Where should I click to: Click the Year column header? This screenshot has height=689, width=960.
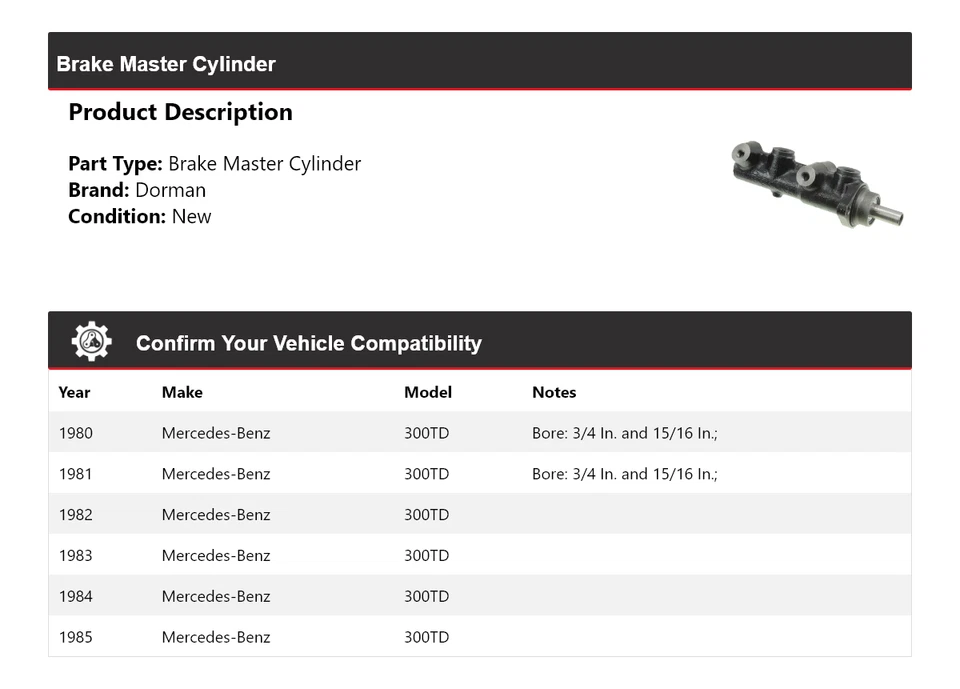click(x=74, y=392)
